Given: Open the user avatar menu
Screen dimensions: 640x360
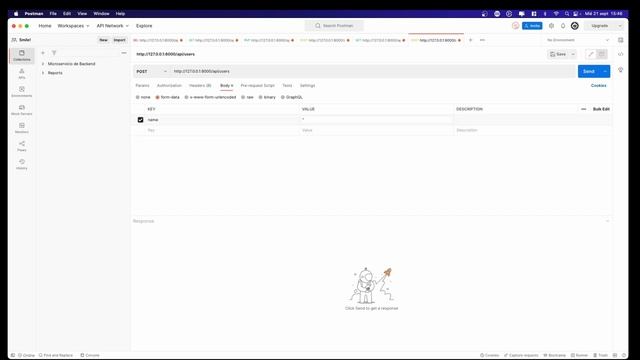Looking at the screenshot, I should (575, 26).
